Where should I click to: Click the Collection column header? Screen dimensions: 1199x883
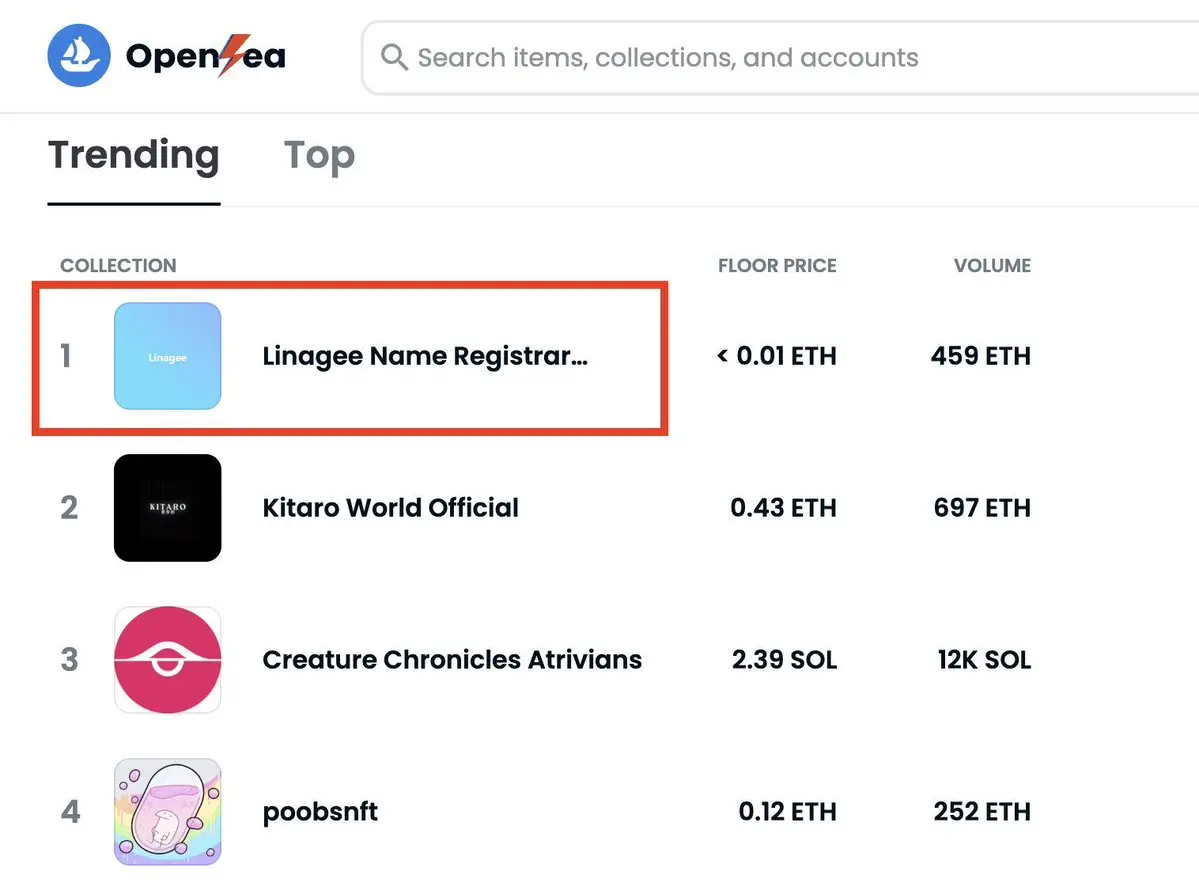tap(119, 265)
